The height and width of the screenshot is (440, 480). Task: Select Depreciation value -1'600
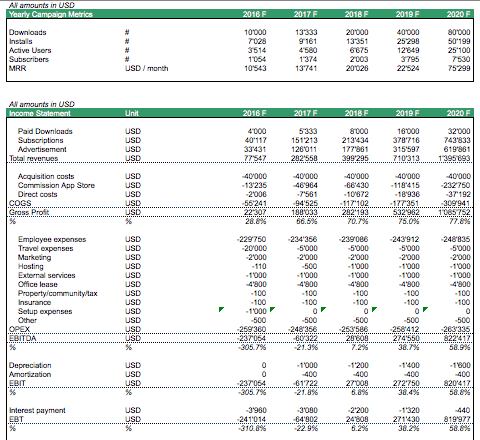pyautogui.click(x=460, y=365)
